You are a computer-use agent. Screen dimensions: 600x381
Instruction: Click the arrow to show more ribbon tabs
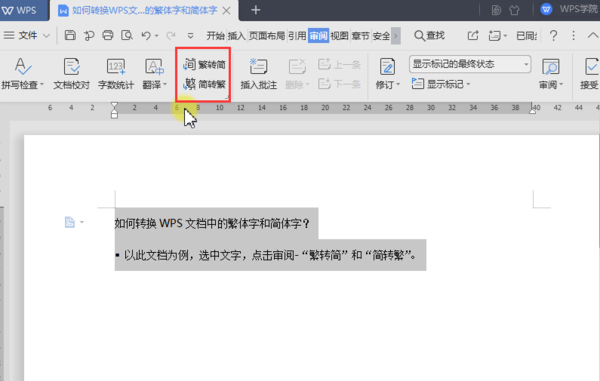point(396,36)
